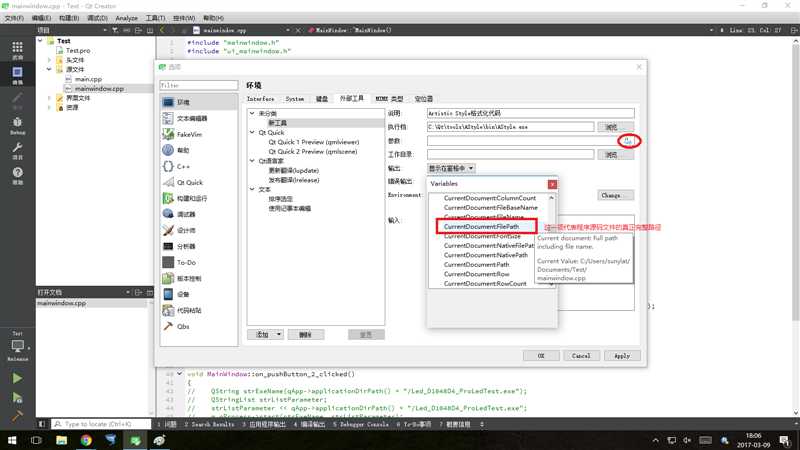Click OK in options dialog
Image resolution: width=800 pixels, height=450 pixels.
[x=541, y=356]
